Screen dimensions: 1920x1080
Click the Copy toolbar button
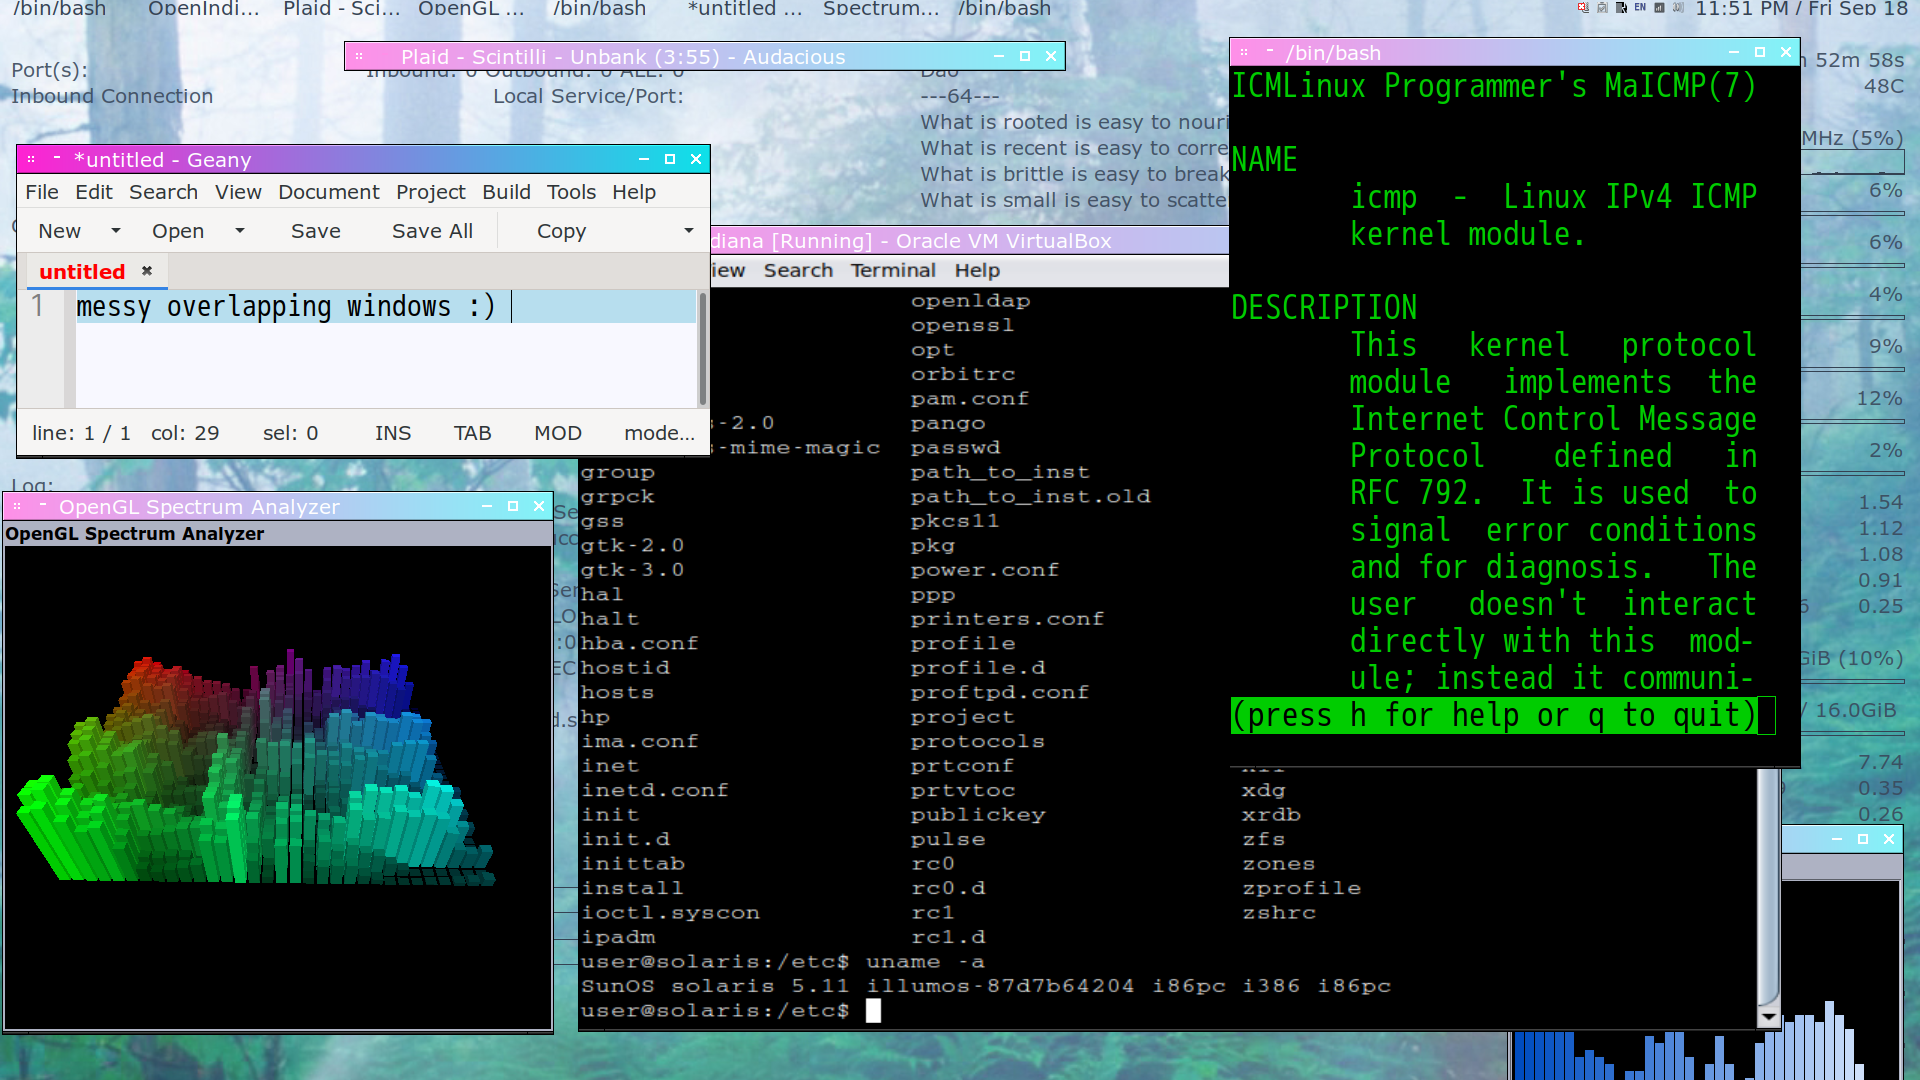click(561, 231)
